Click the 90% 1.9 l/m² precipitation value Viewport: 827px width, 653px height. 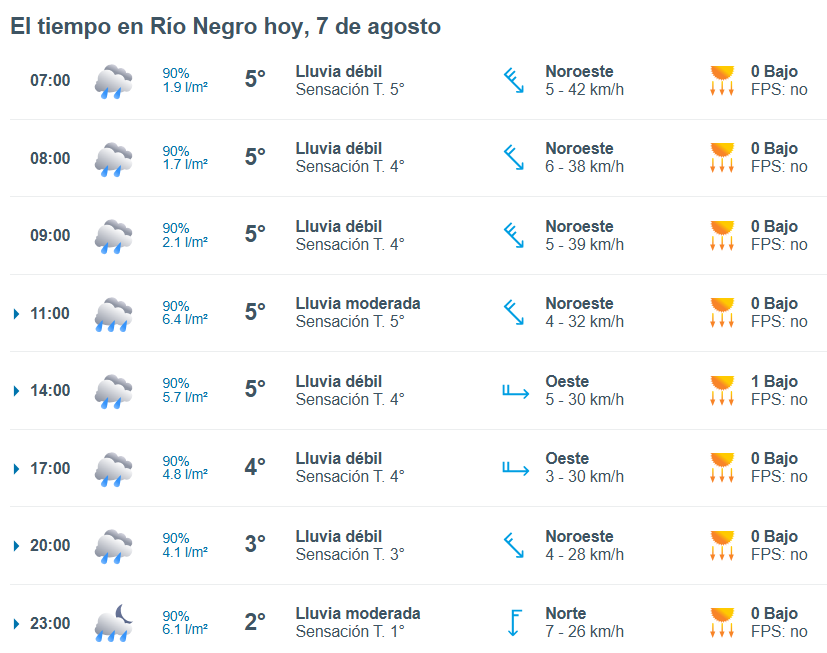[185, 80]
